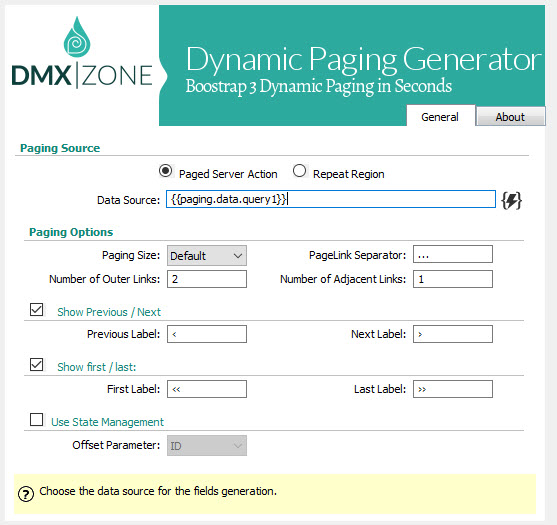Viewport: 557px width, 525px height.
Task: Switch to the General tab
Action: point(440,115)
